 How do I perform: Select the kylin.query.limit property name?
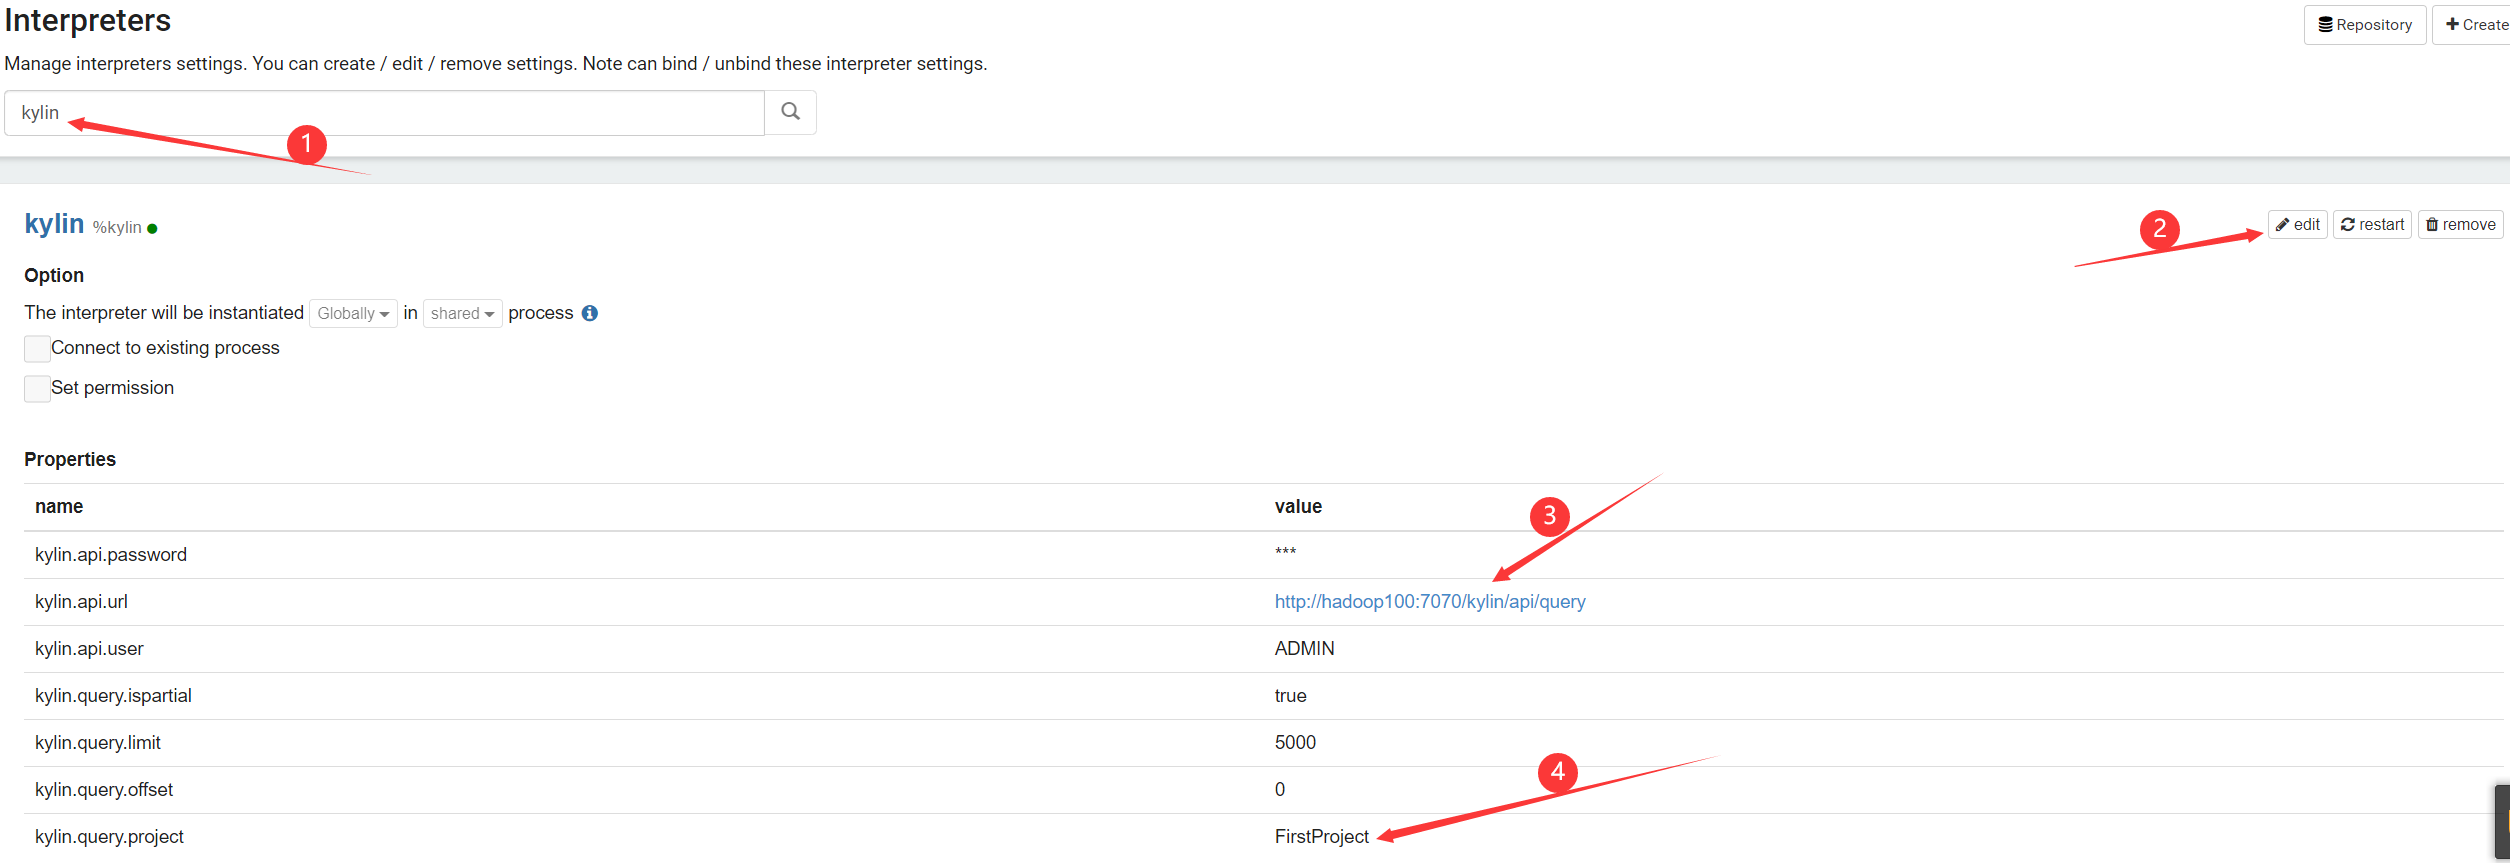click(97, 742)
